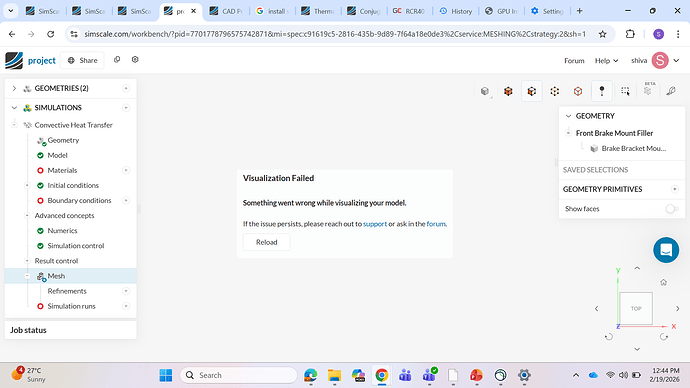Expand the GEOMETRIES (2) section
The height and width of the screenshot is (388, 690).
click(14, 88)
